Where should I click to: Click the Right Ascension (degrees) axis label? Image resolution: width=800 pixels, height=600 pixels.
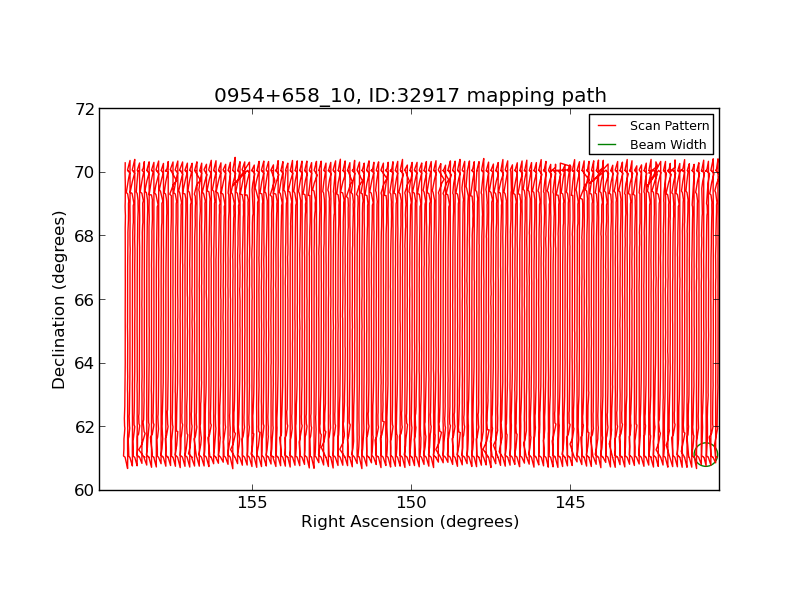pos(410,522)
